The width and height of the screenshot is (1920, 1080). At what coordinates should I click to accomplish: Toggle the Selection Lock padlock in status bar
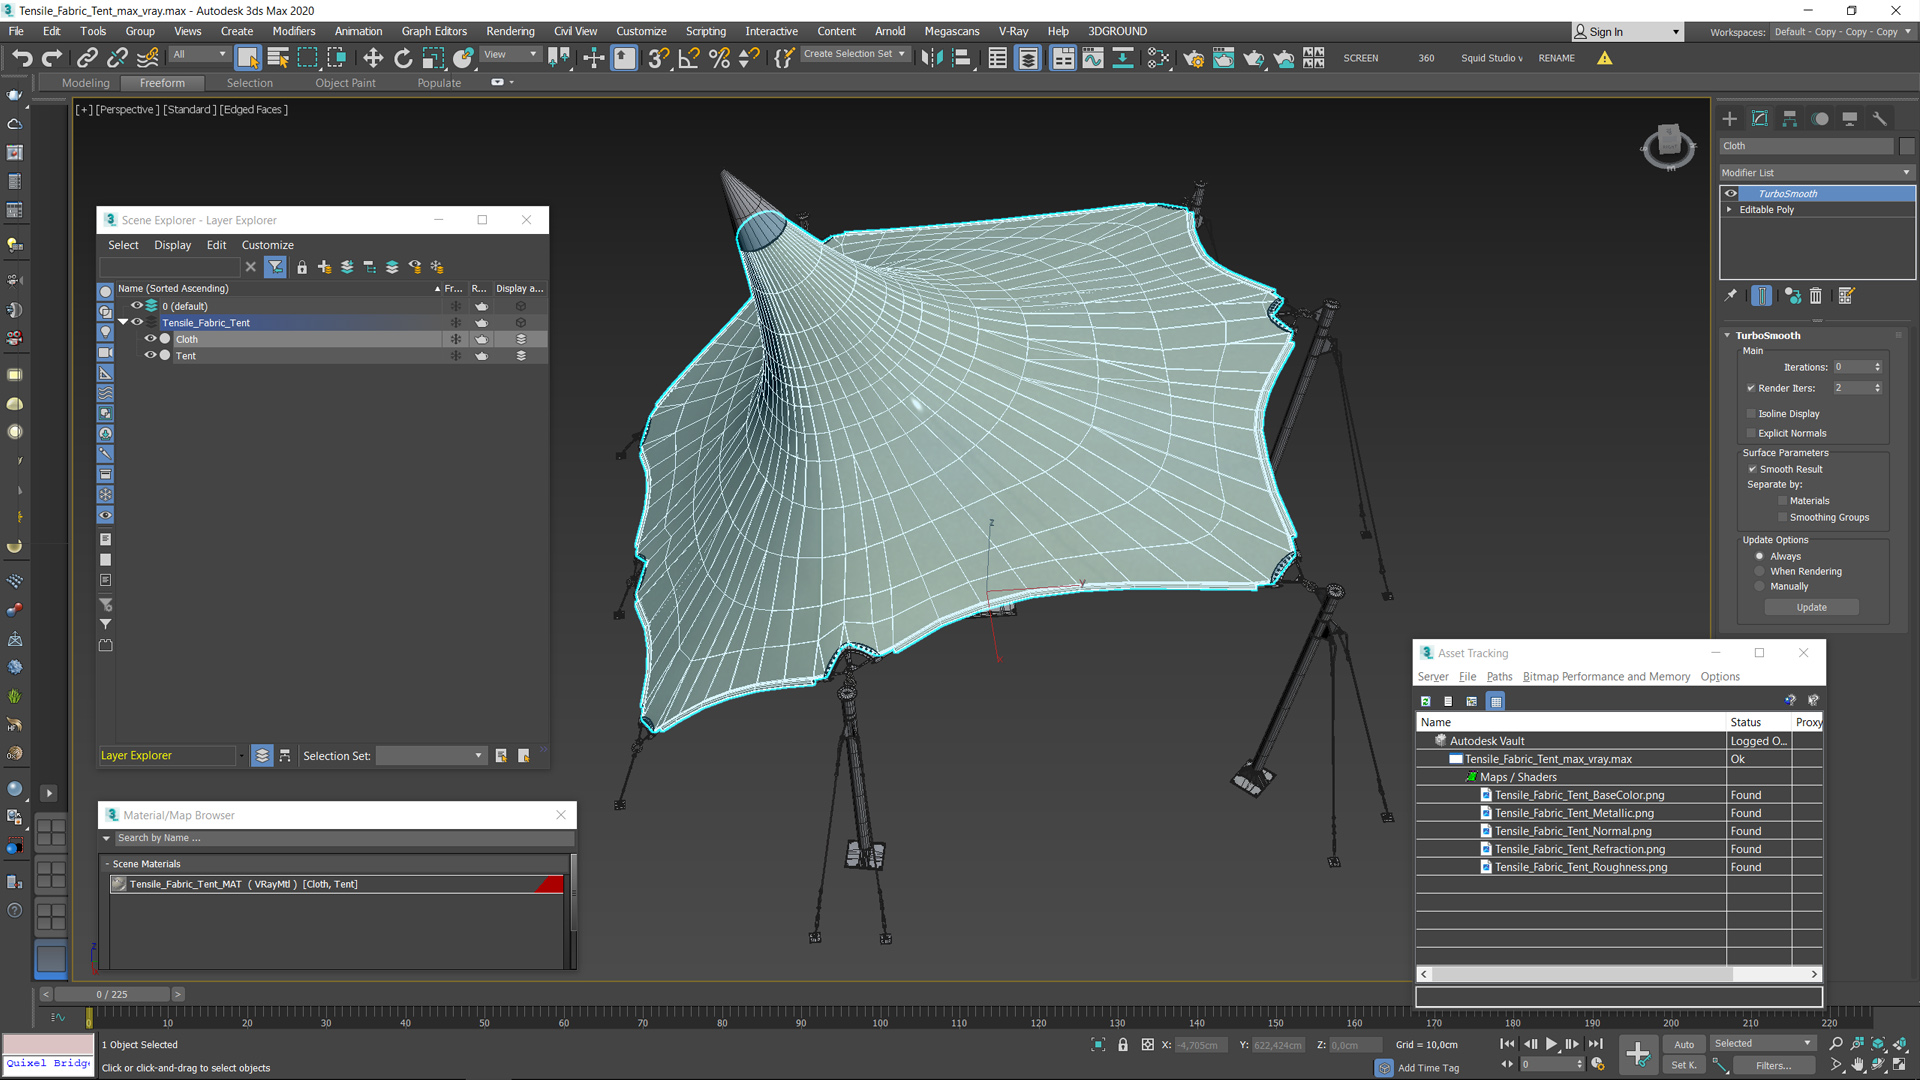1123,1045
